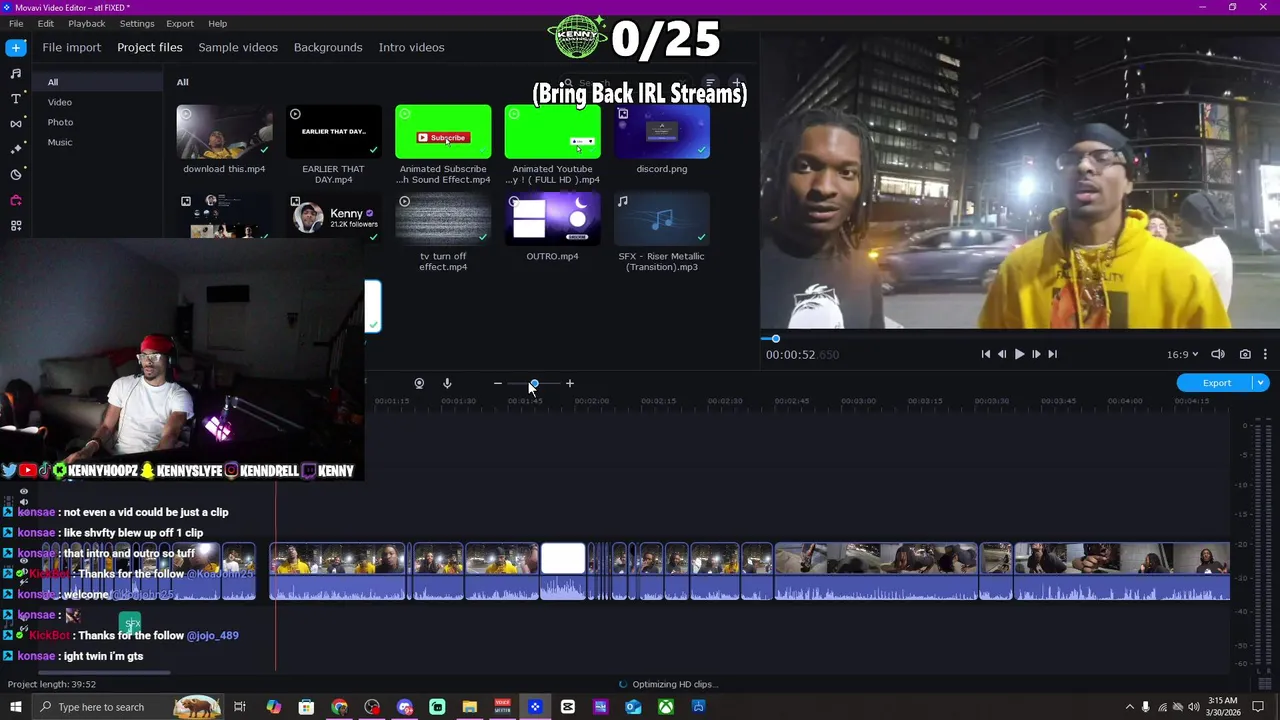The image size is (1280, 720).
Task: Select Animated Youtube FULL HD .mp4 thumbnail
Action: tap(552, 132)
